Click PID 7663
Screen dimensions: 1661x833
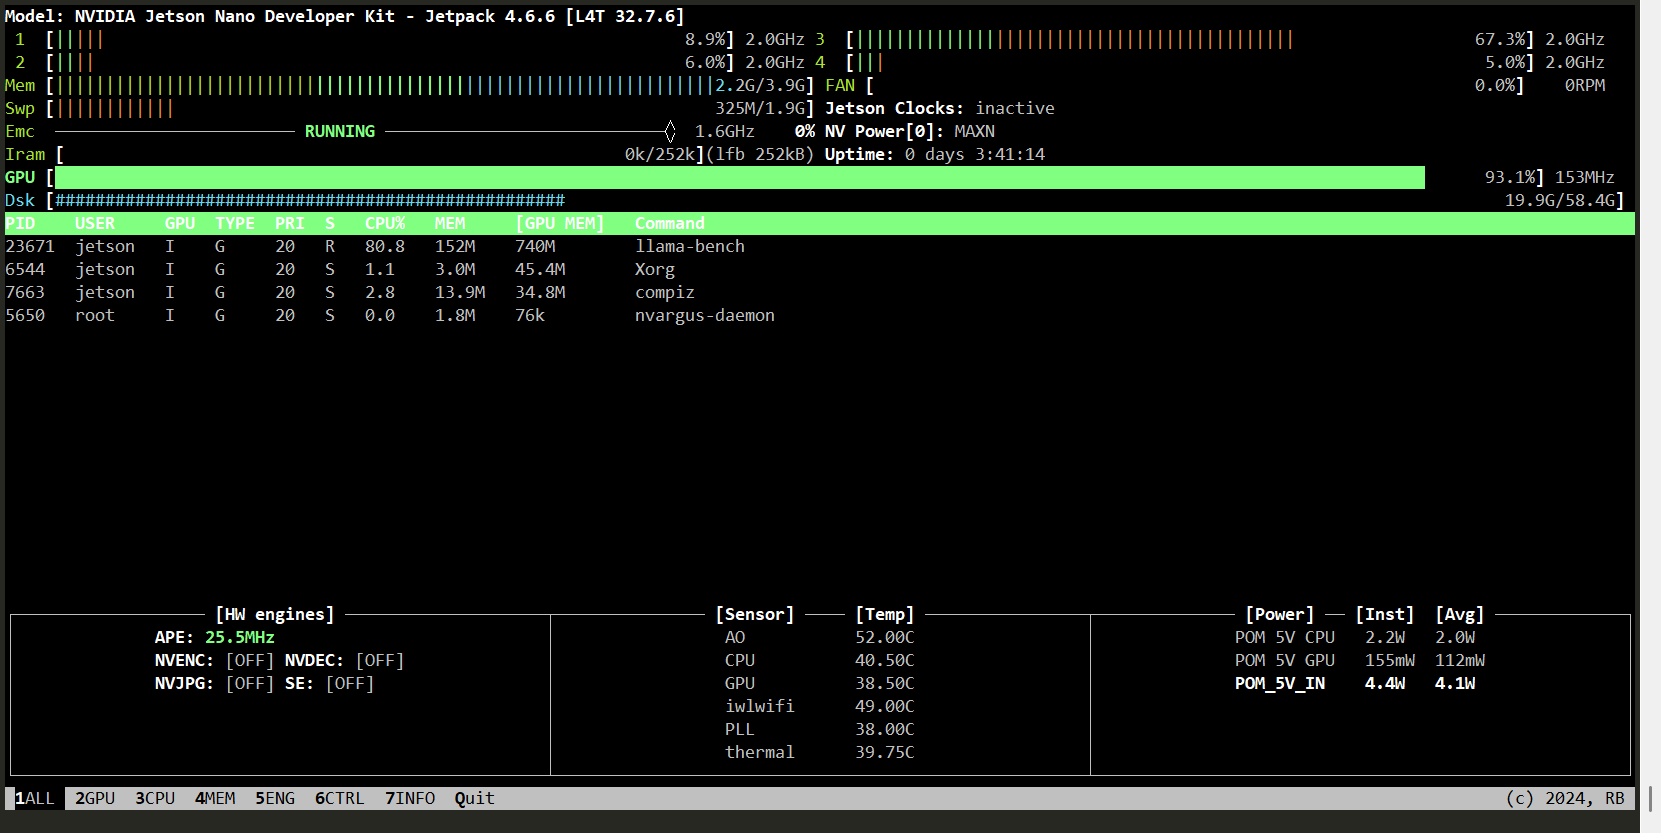tap(25, 293)
